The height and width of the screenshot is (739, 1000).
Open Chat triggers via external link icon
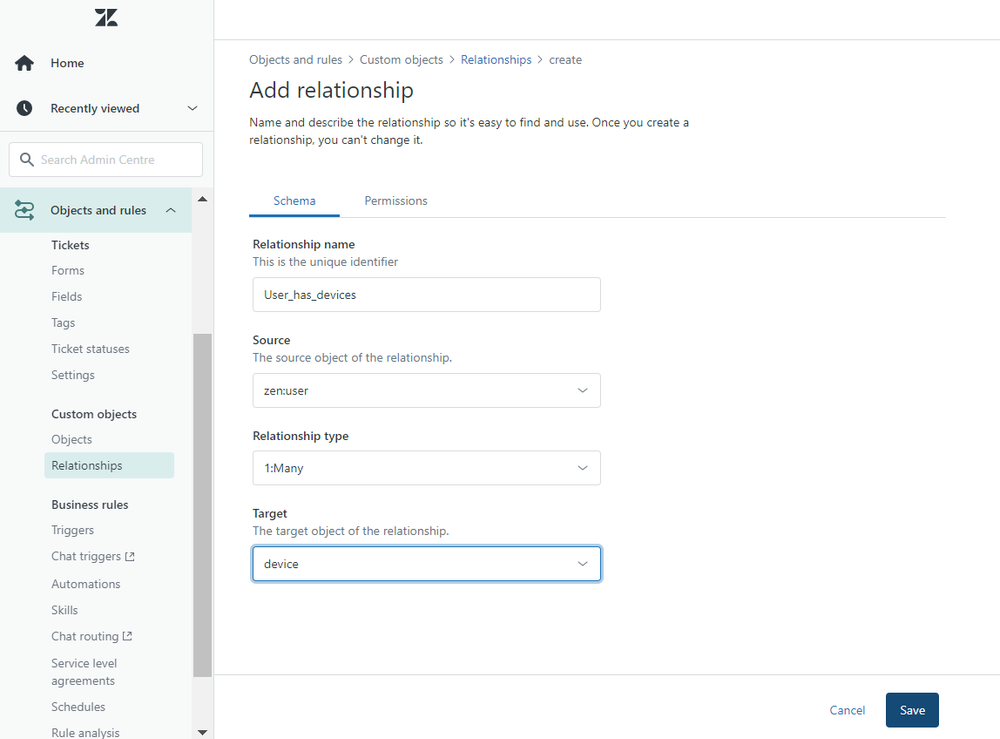[x=132, y=556]
